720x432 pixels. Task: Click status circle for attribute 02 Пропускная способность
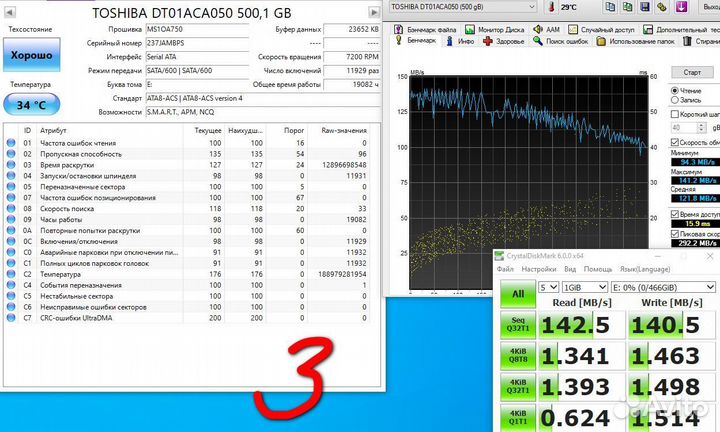(11, 154)
